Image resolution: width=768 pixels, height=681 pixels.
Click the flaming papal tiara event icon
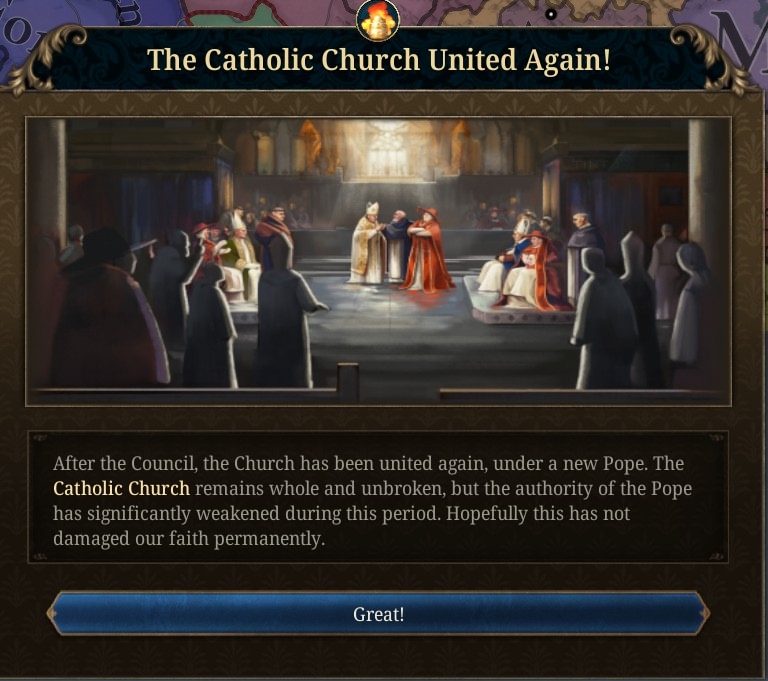(x=378, y=20)
